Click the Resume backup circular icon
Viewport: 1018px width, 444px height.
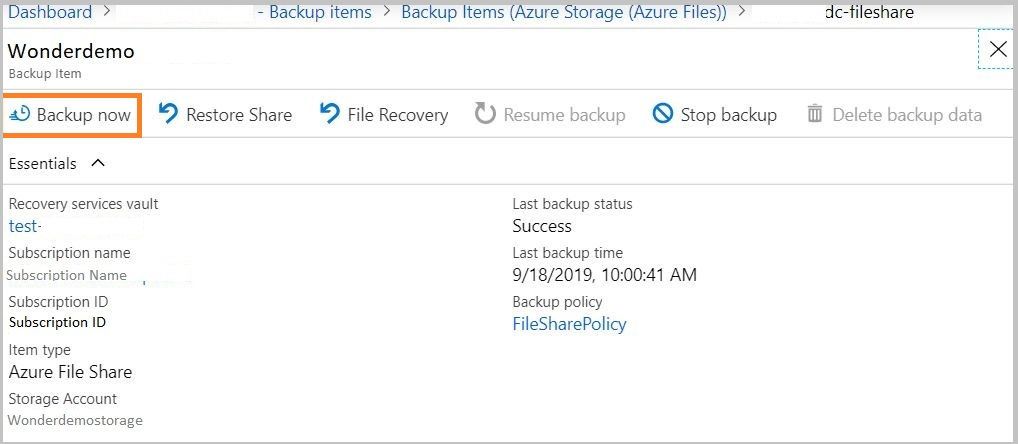tap(485, 114)
